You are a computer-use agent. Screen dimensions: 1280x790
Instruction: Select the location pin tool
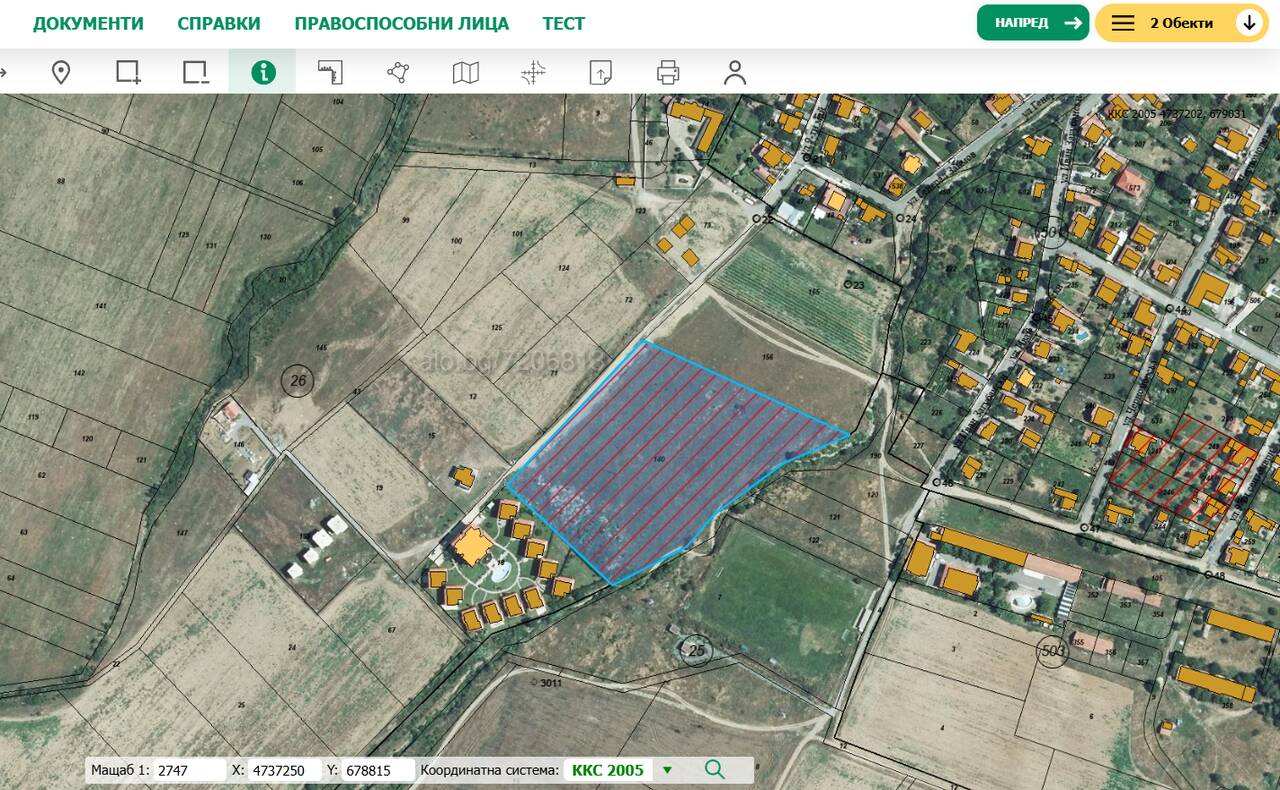61,72
